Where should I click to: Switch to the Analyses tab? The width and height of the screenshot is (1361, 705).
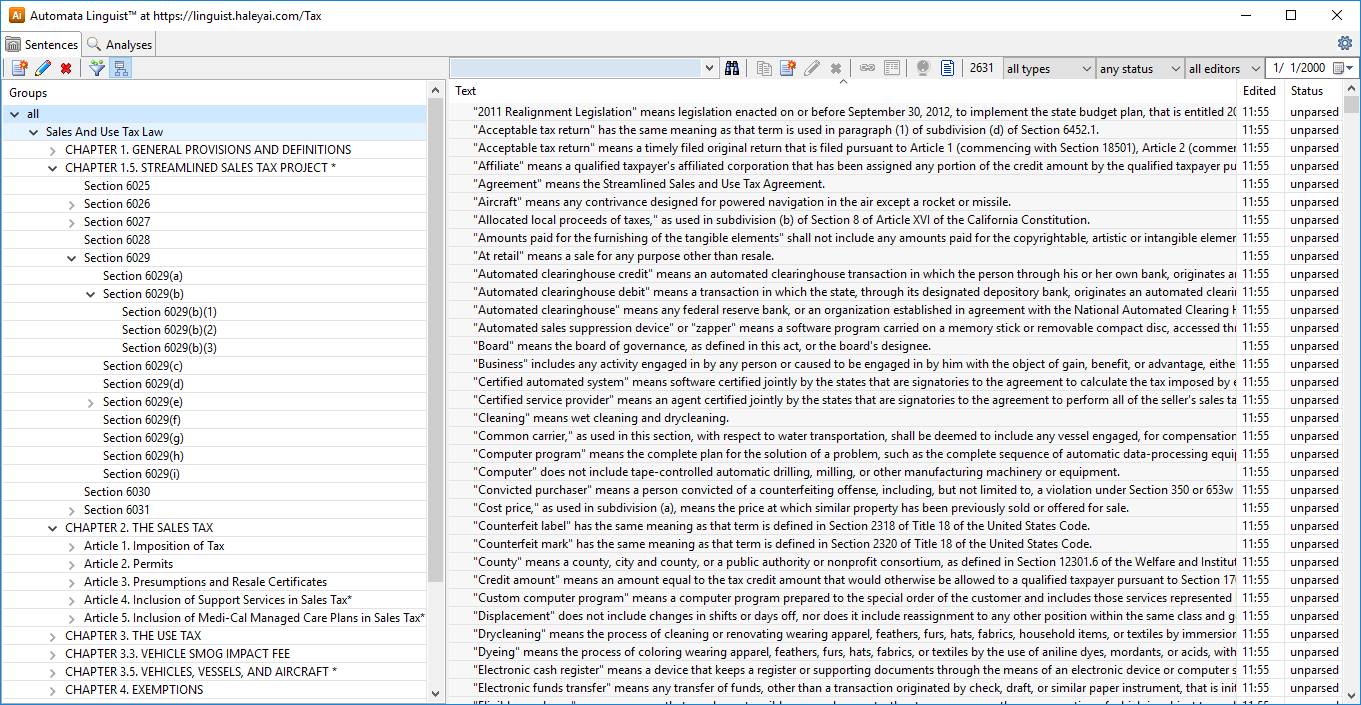coord(119,44)
